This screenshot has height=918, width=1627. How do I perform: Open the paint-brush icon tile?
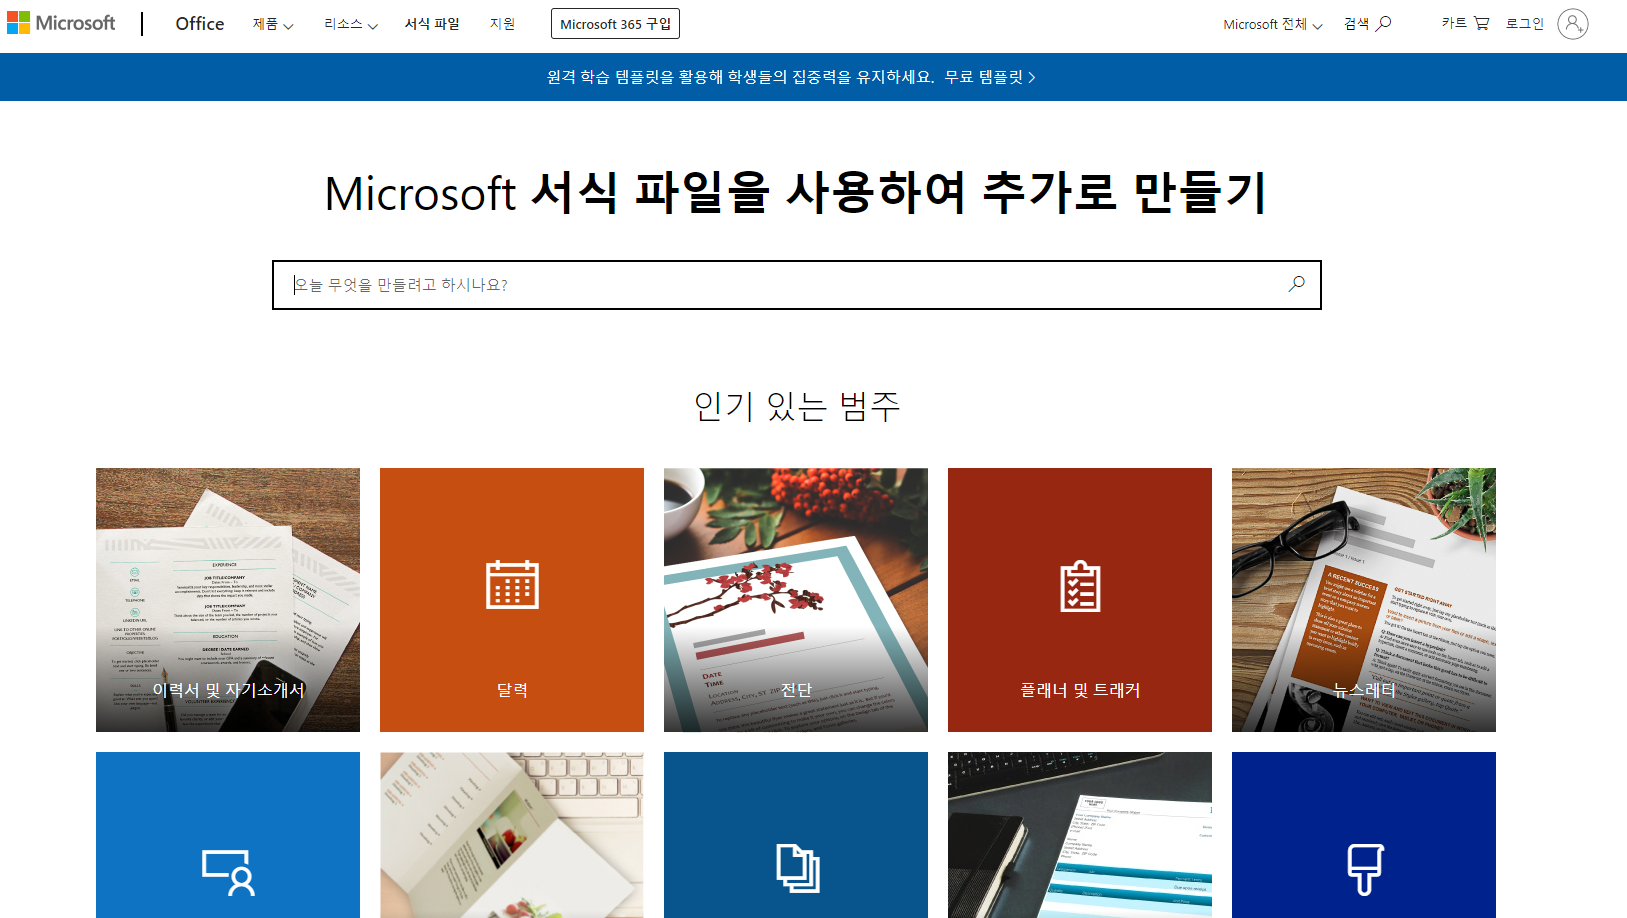(x=1364, y=835)
